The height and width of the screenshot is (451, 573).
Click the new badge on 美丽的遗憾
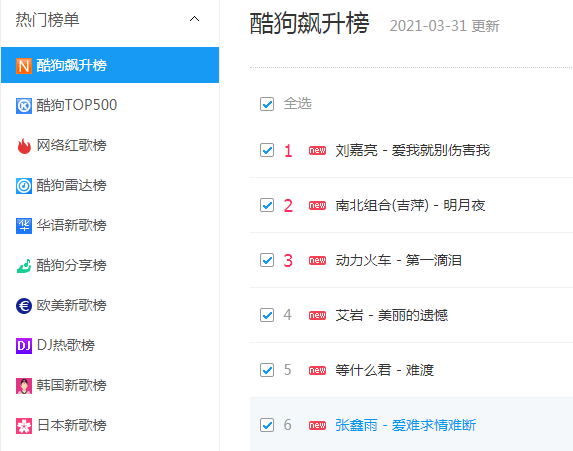(x=317, y=315)
